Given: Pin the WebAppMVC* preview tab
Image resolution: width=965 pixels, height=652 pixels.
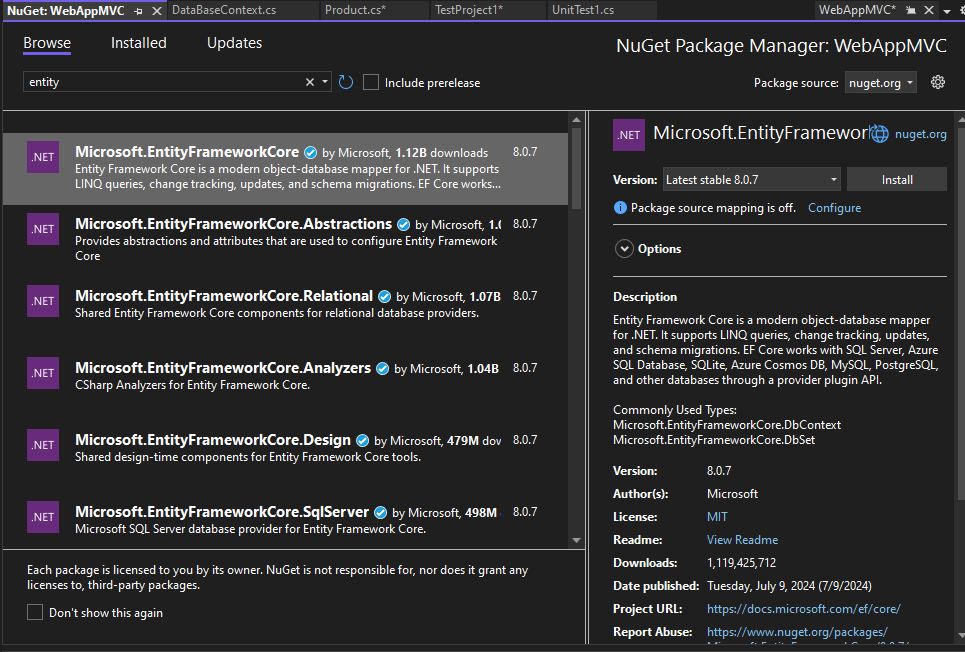Looking at the screenshot, I should click(x=911, y=10).
